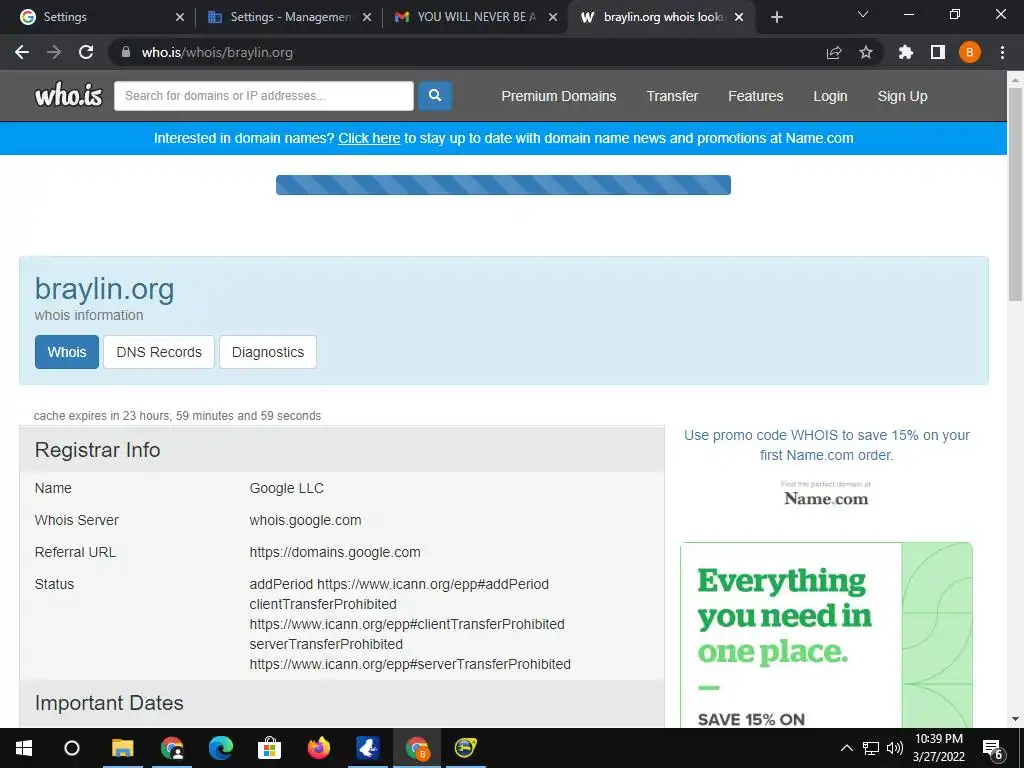Select the 'whois.google.com' text
1024x768 pixels.
click(305, 520)
